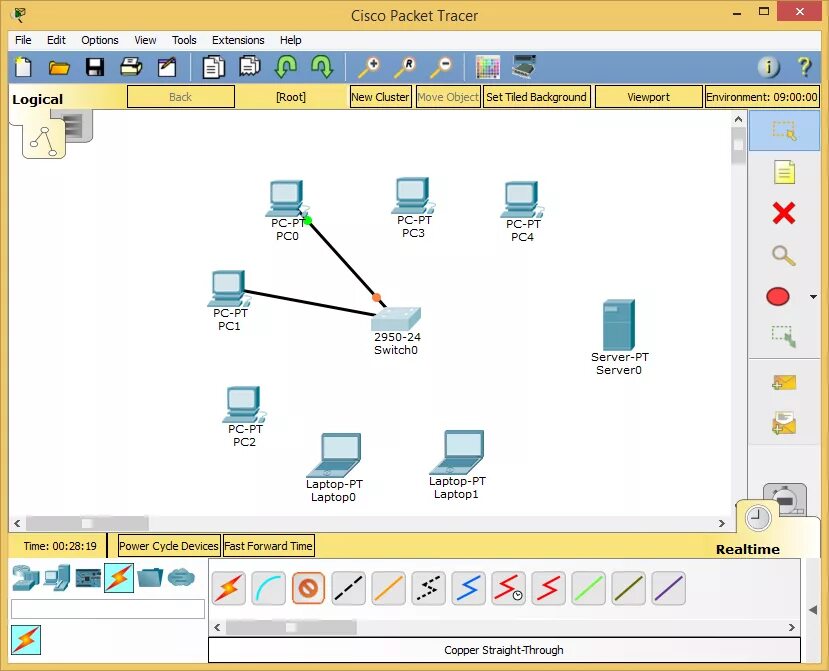829x671 pixels.
Task: Open the Activity Wizard icon
Action: point(167,67)
